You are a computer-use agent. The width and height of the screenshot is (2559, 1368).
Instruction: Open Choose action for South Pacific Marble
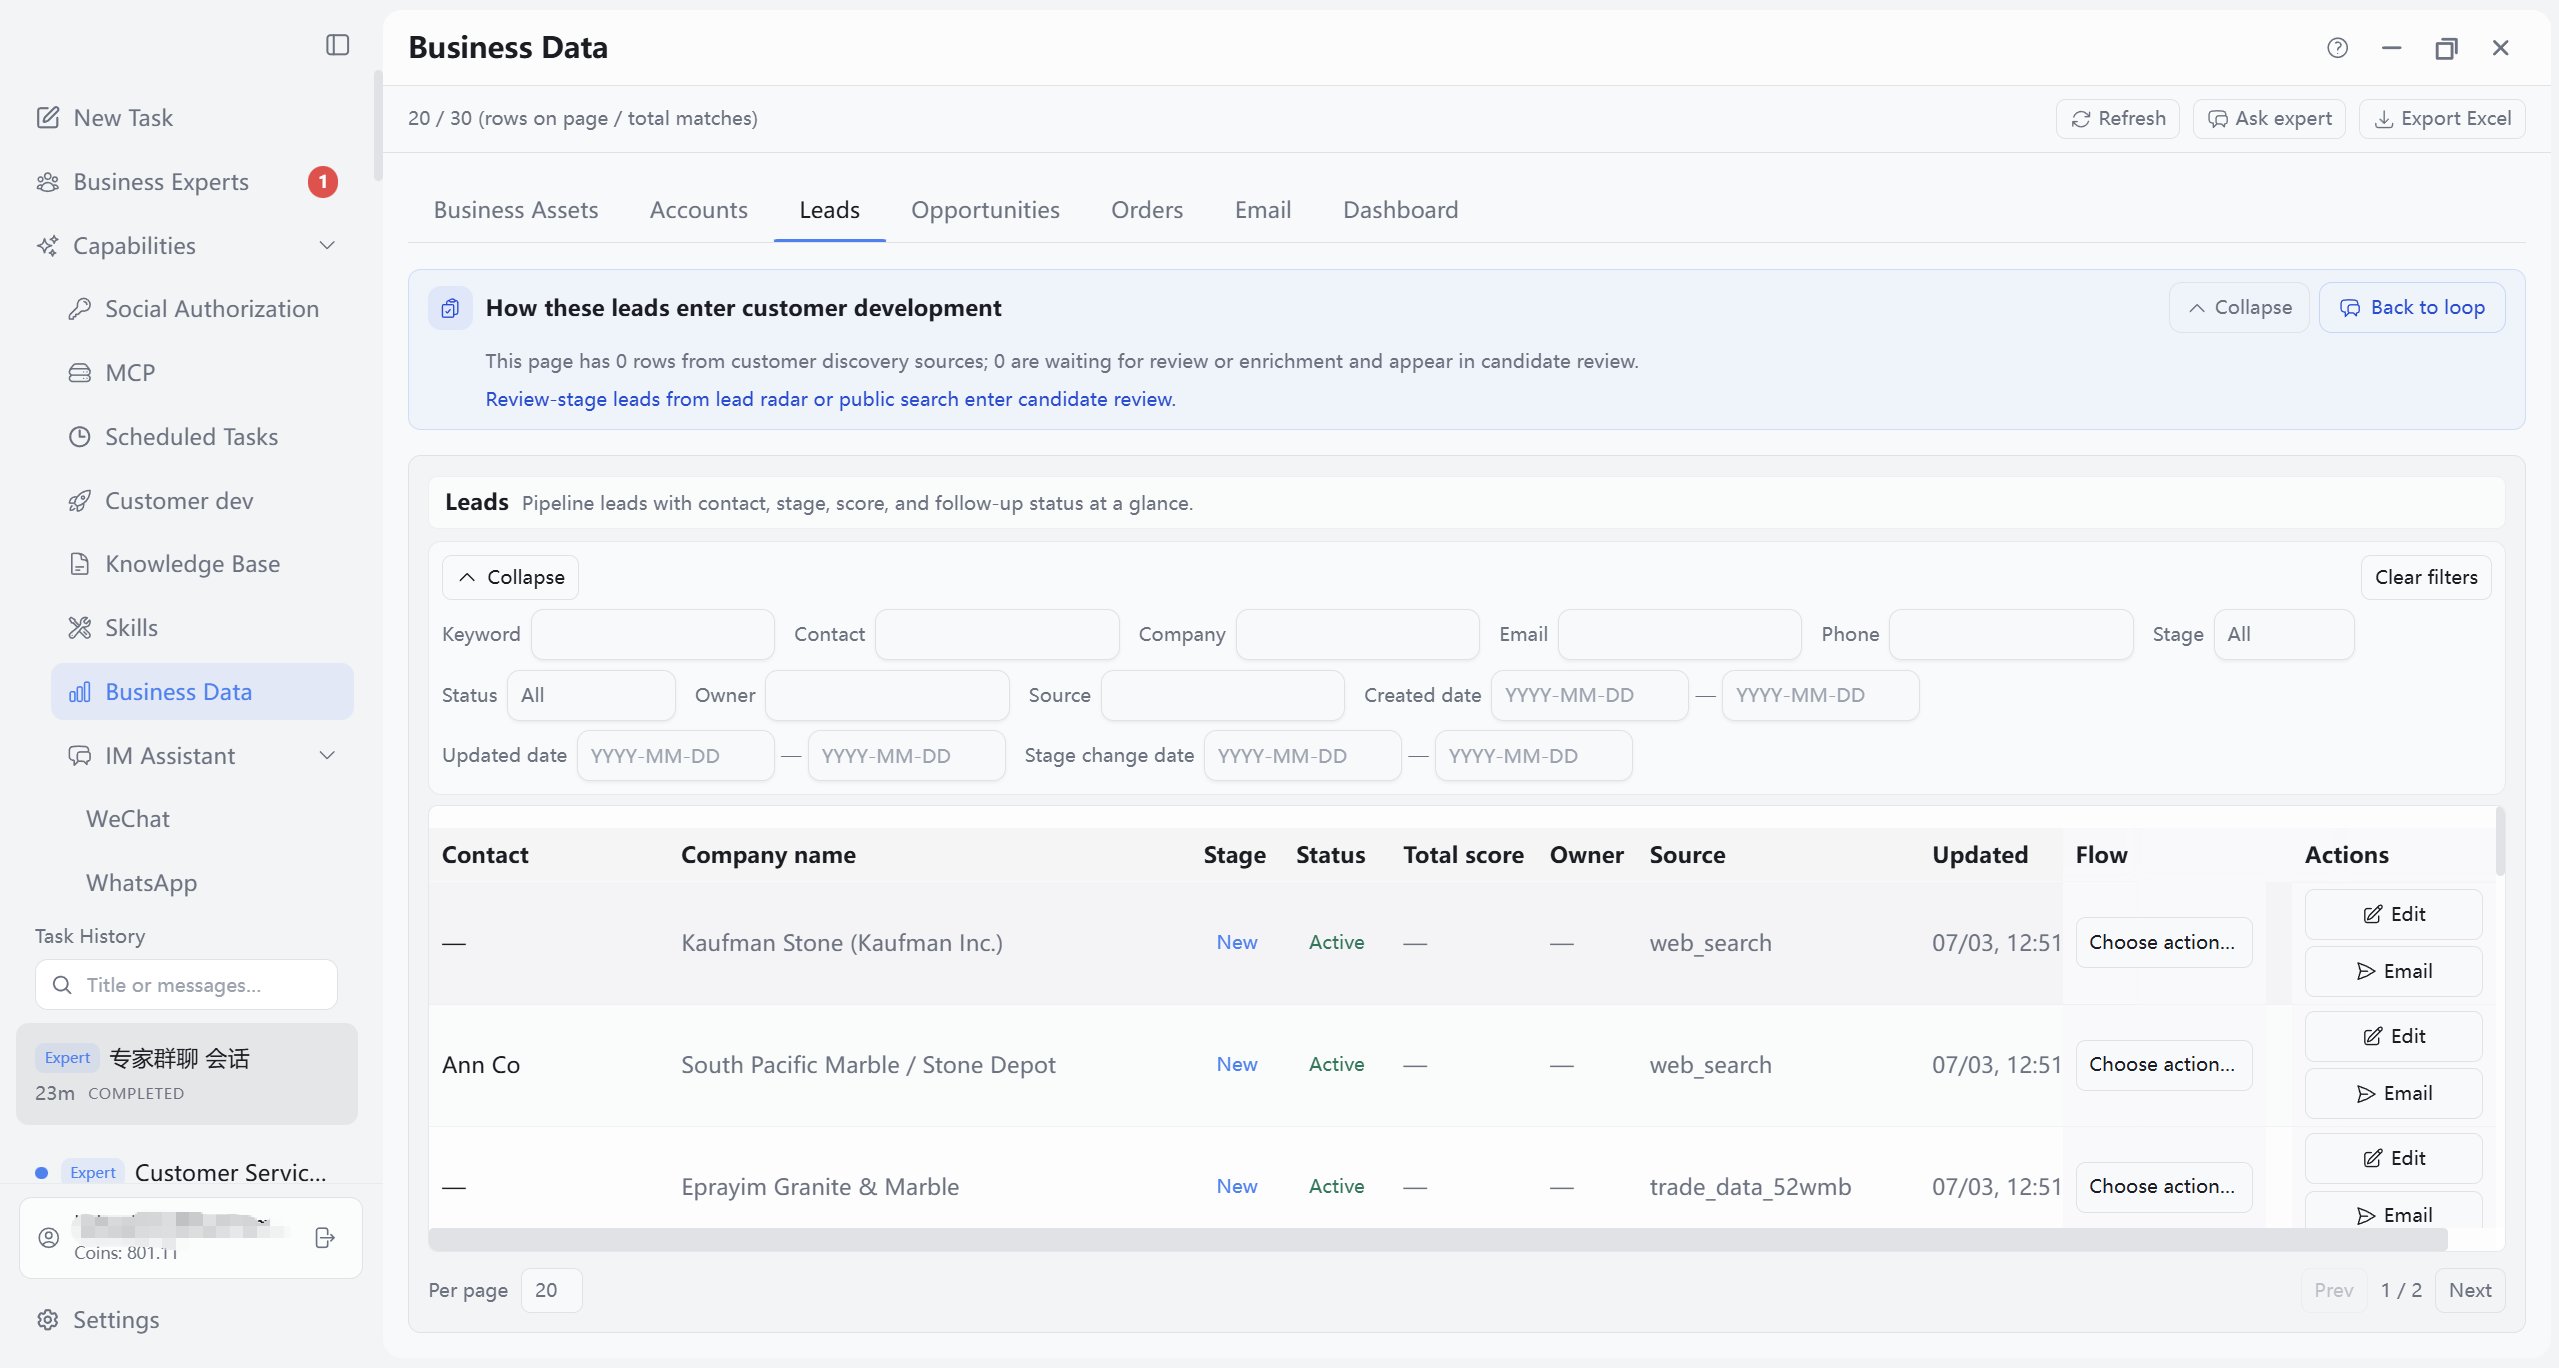(x=2163, y=1065)
